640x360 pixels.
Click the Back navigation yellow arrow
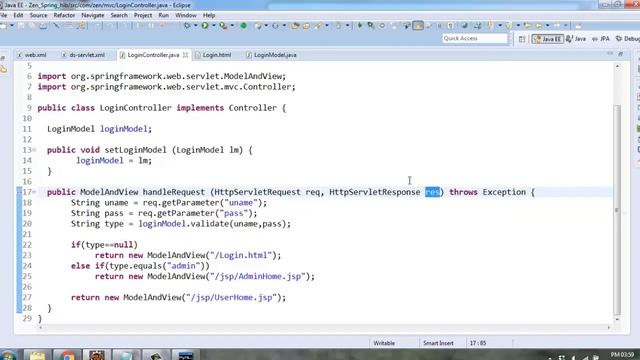539,26
